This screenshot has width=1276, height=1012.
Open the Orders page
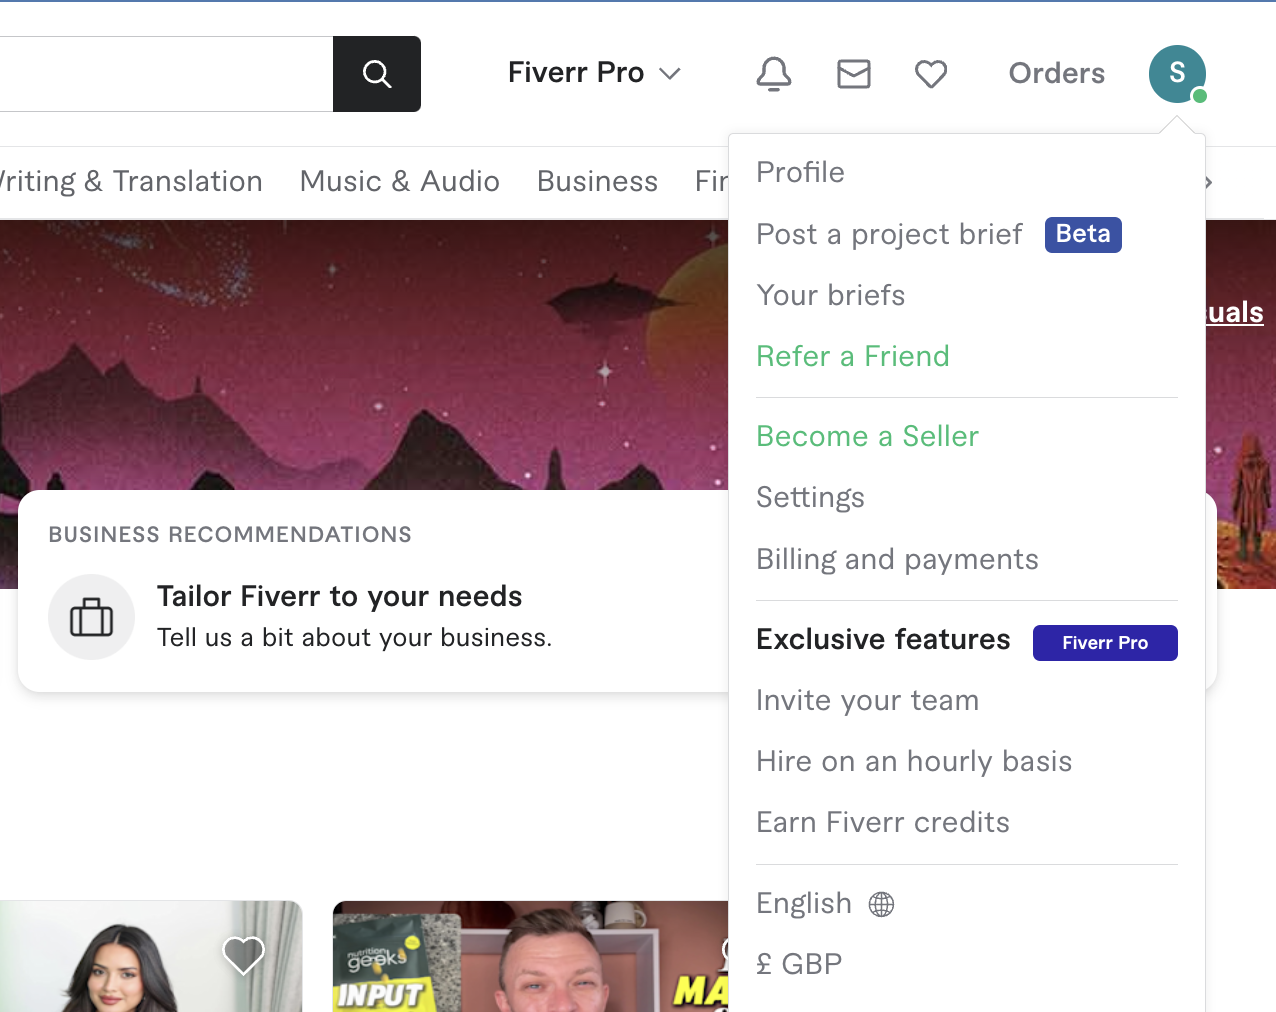pos(1056,73)
